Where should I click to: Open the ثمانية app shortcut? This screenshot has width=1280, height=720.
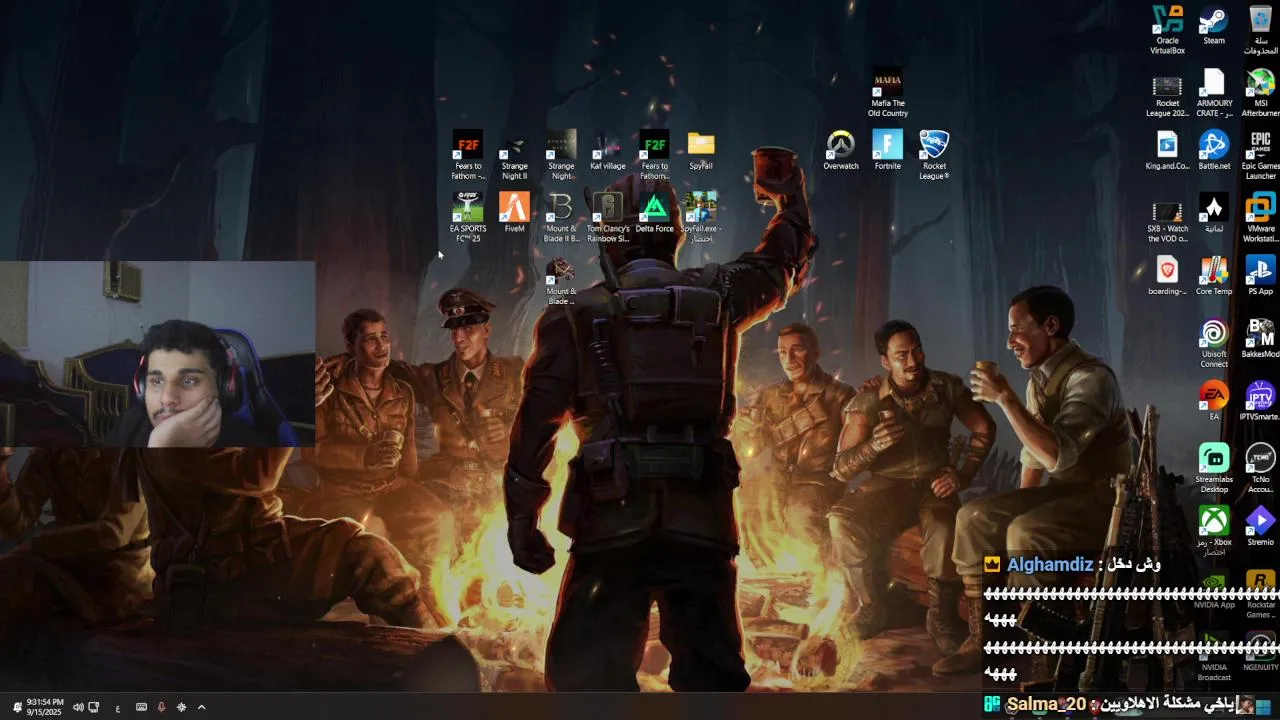pos(1214,214)
